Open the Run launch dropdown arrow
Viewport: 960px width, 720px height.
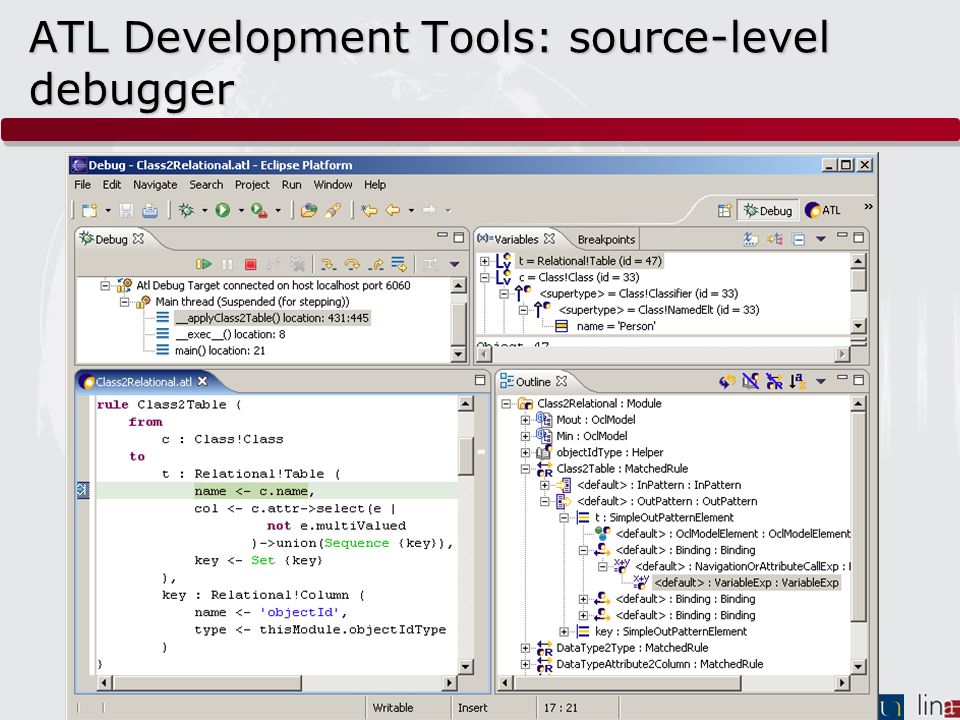click(241, 211)
